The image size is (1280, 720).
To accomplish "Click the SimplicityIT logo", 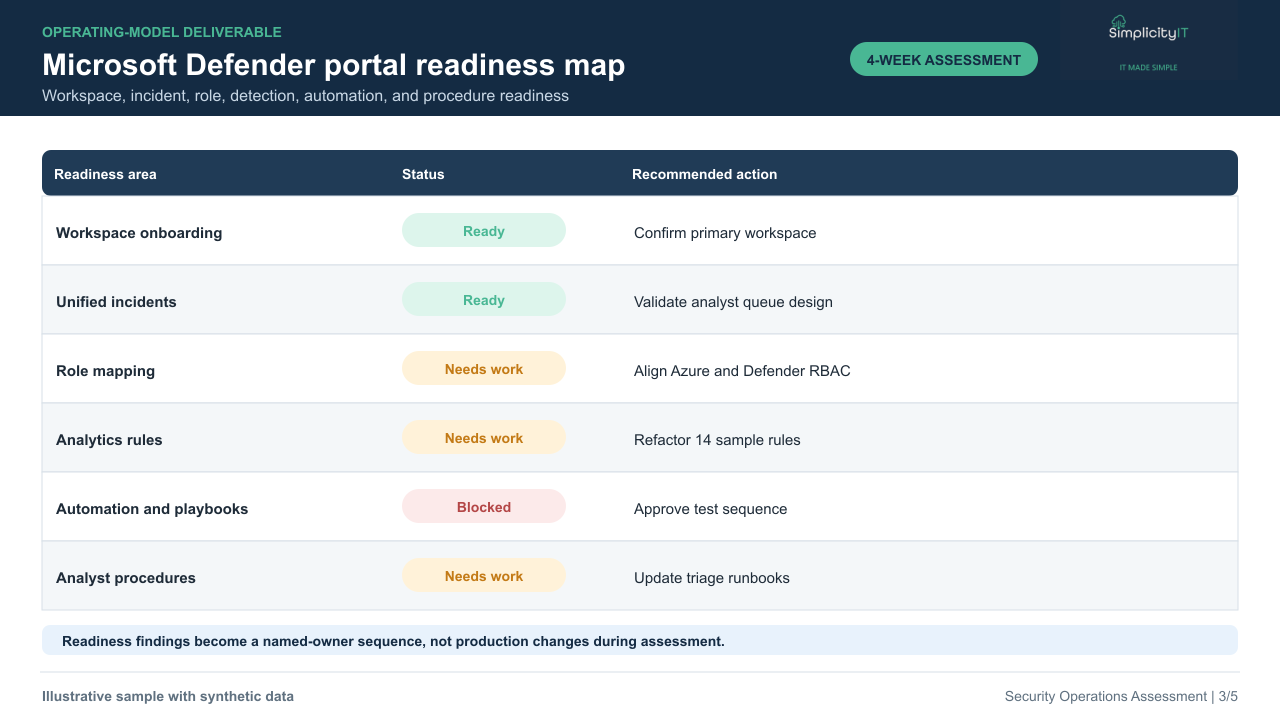I will [1148, 28].
